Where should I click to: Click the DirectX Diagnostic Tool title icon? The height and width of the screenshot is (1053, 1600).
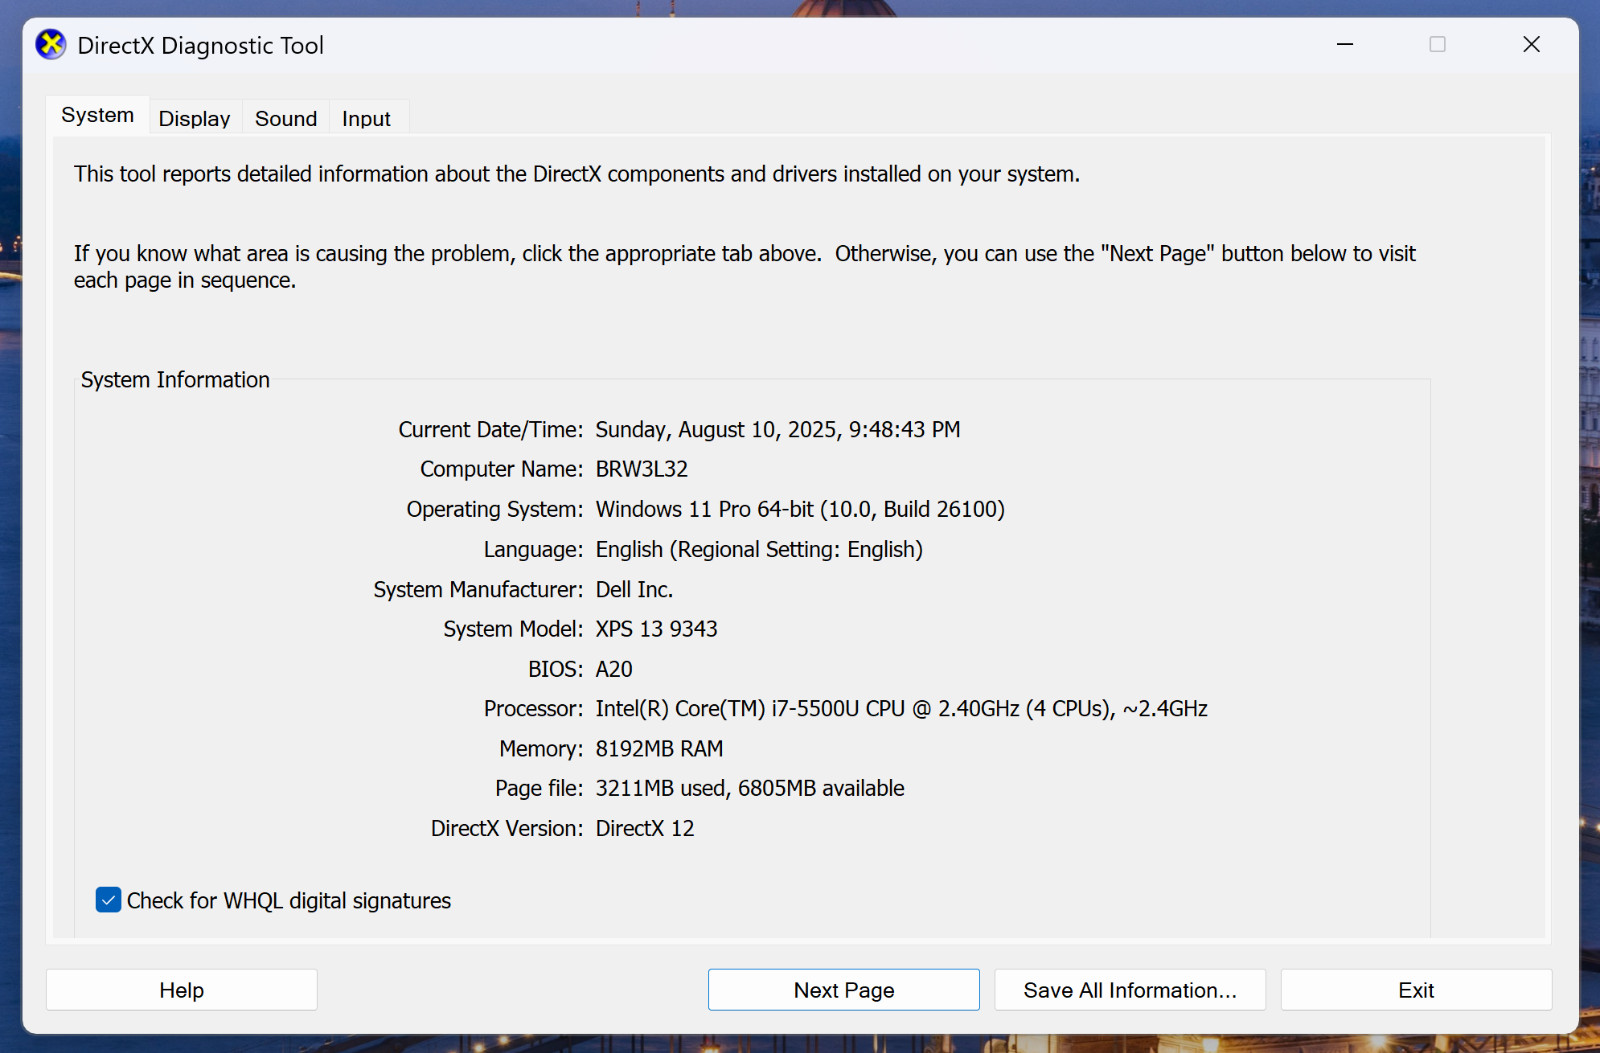click(x=51, y=45)
